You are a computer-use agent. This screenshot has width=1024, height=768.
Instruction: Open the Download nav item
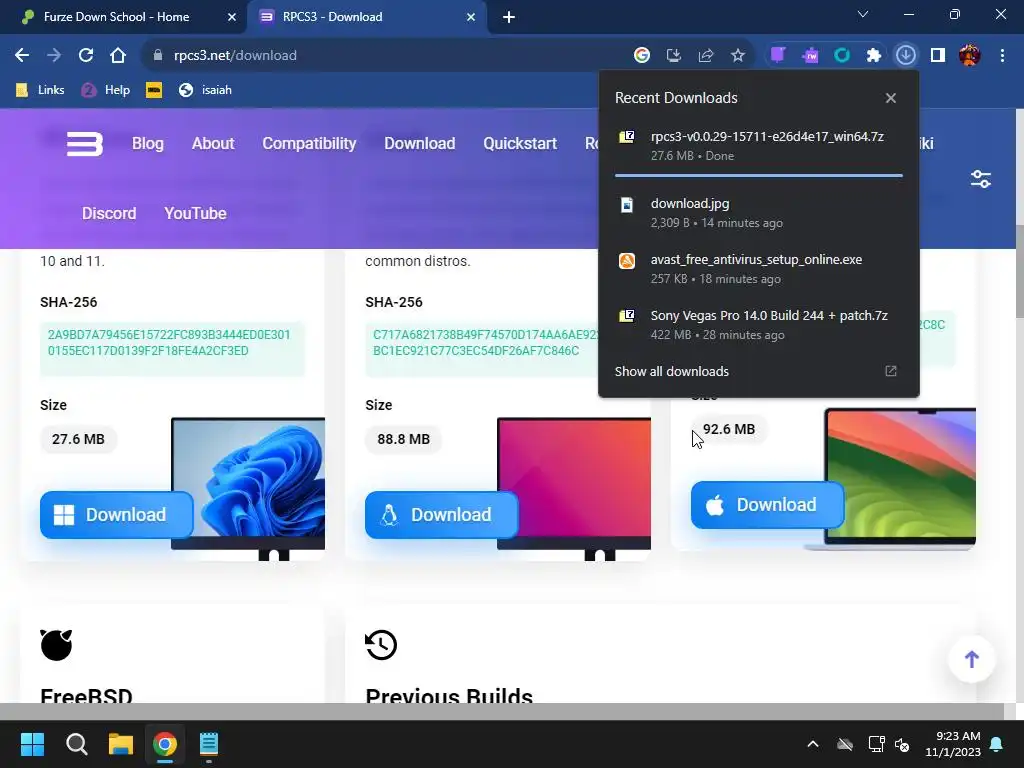click(x=419, y=144)
